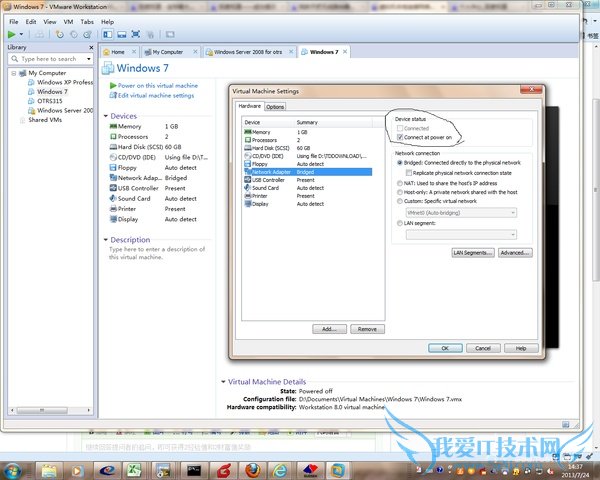Click Power on this virtual machine link
Image resolution: width=600 pixels, height=480 pixels.
pyautogui.click(x=154, y=86)
